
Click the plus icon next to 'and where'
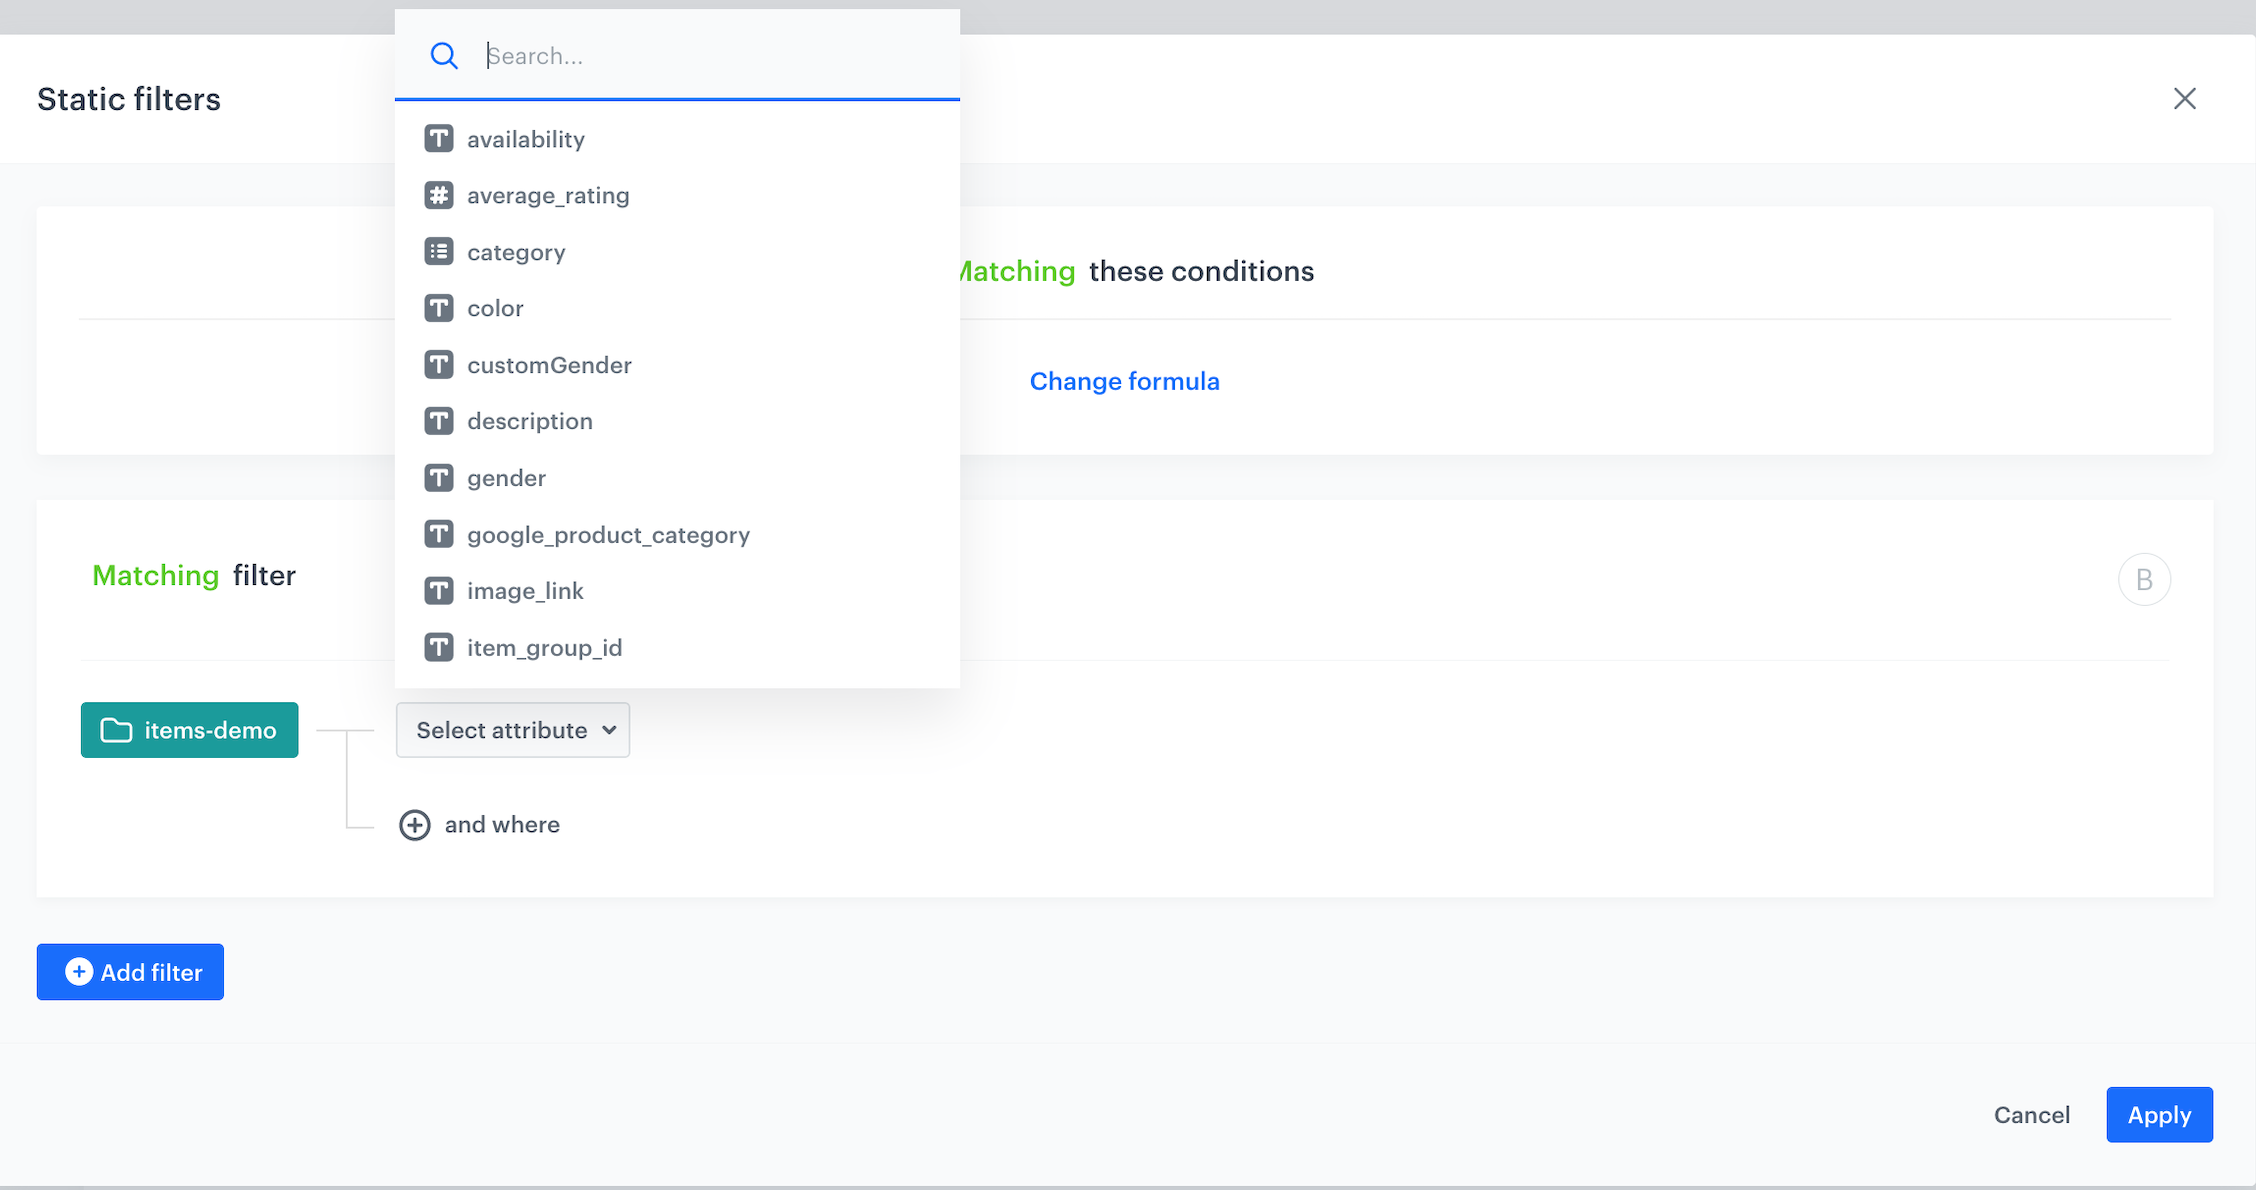[414, 824]
